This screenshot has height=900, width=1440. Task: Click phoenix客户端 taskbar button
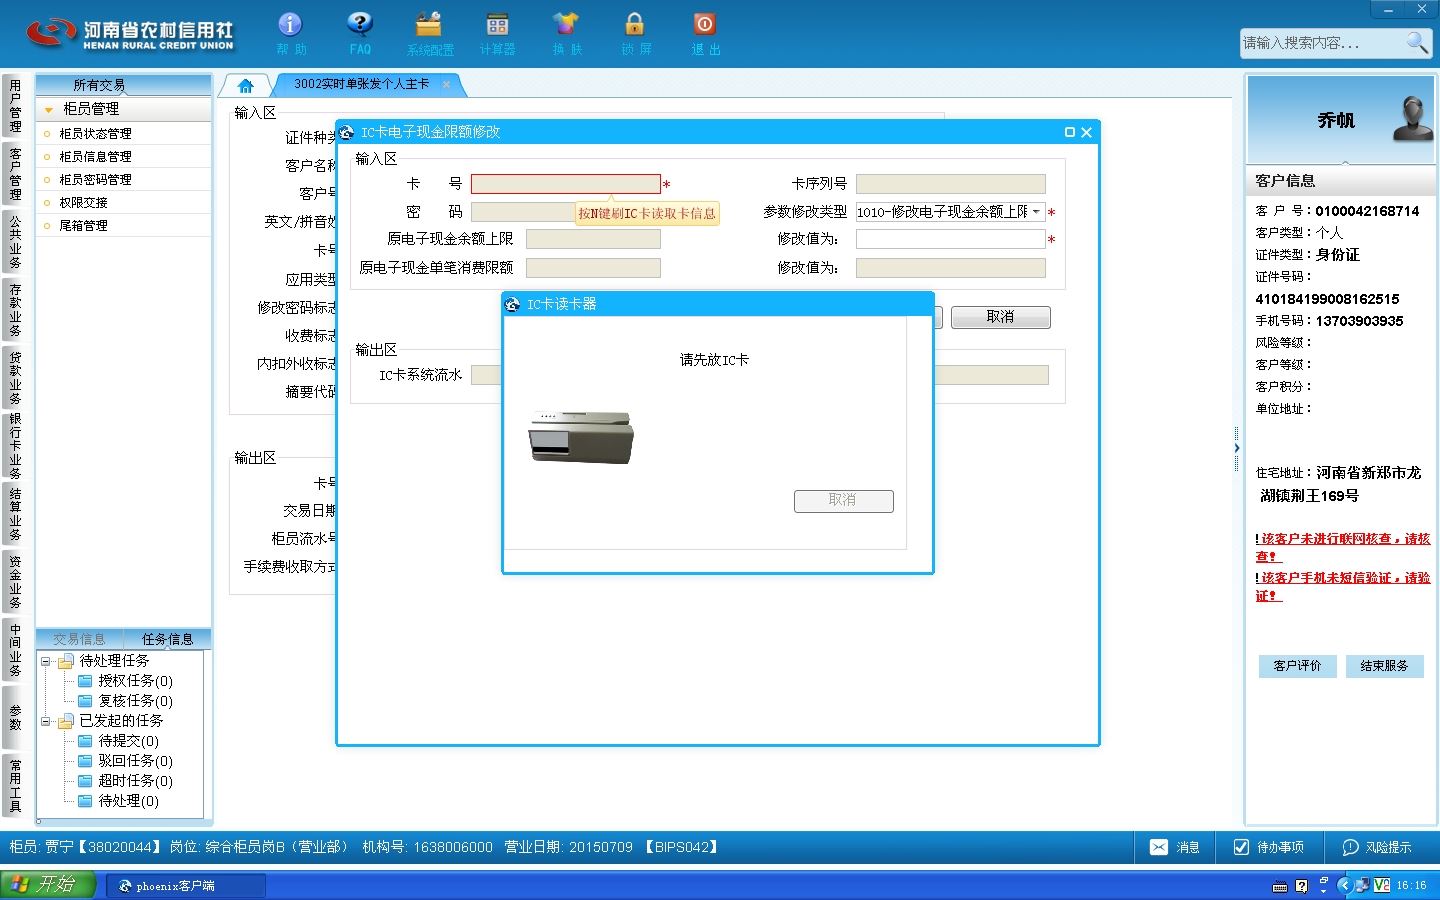tap(186, 886)
